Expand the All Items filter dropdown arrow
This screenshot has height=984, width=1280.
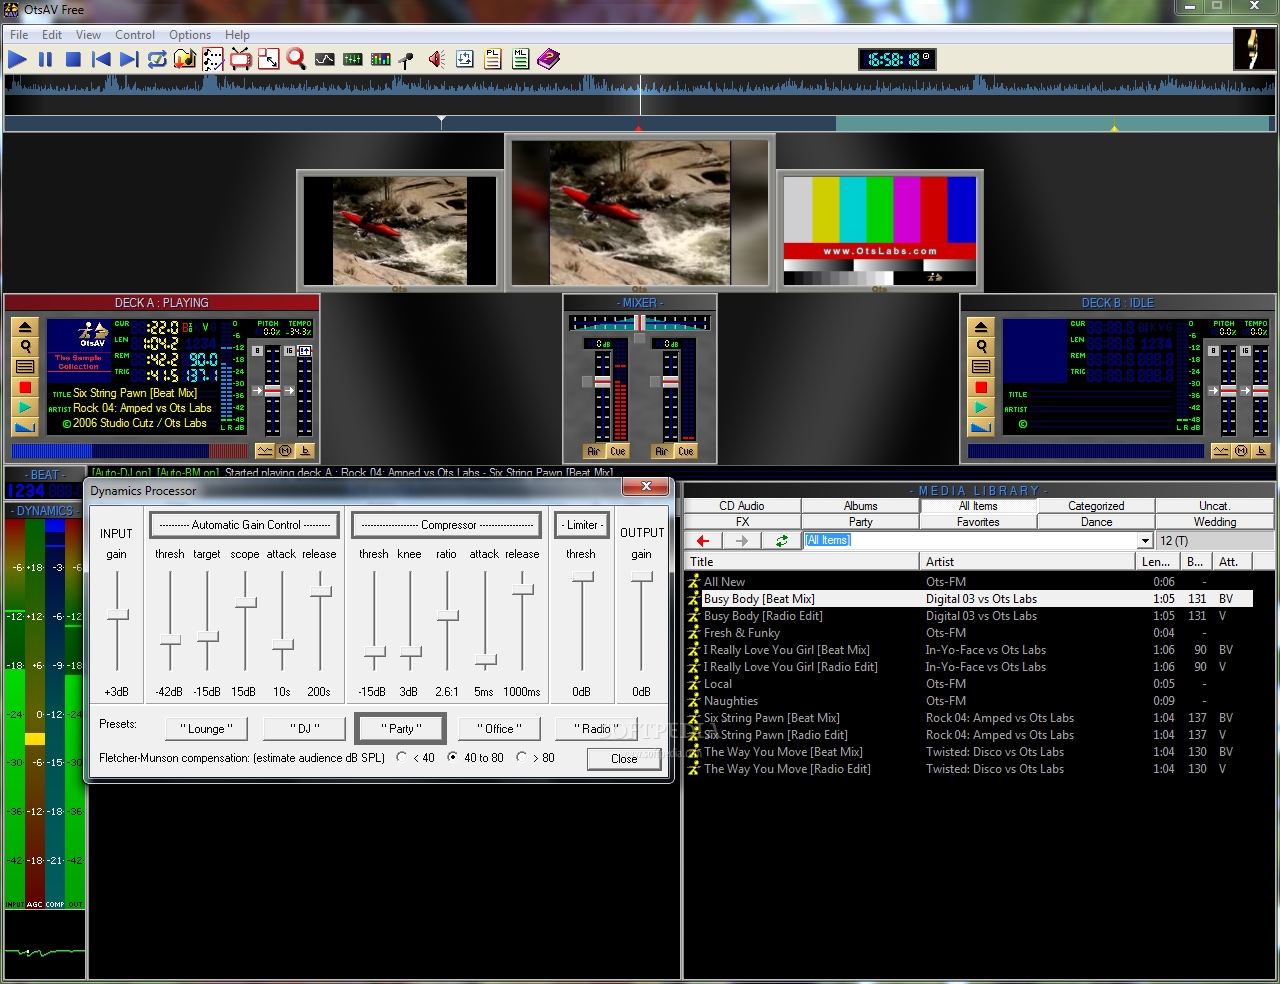pyautogui.click(x=1145, y=541)
